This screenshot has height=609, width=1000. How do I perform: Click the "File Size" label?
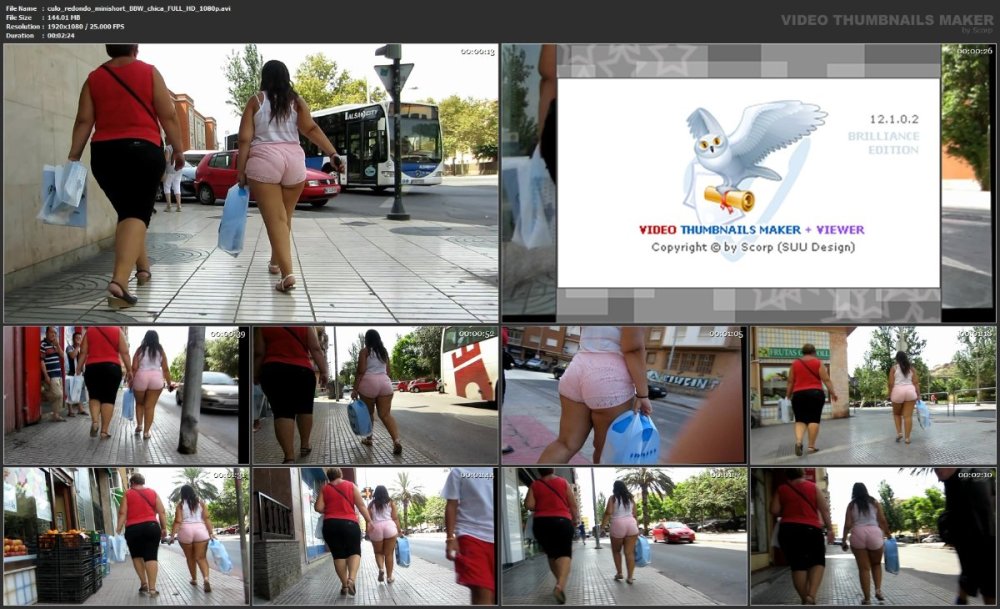19,18
